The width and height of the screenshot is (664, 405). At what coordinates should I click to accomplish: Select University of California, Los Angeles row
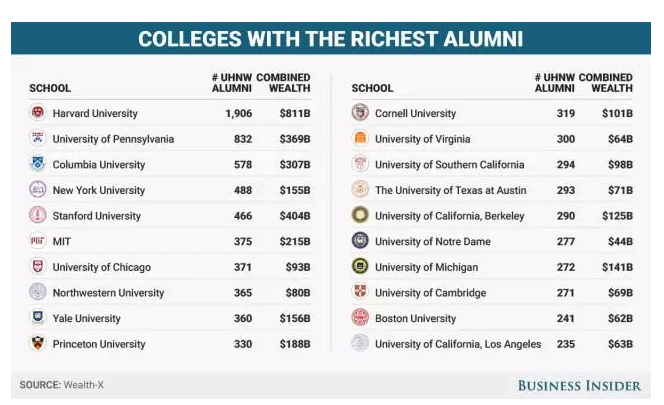click(492, 344)
